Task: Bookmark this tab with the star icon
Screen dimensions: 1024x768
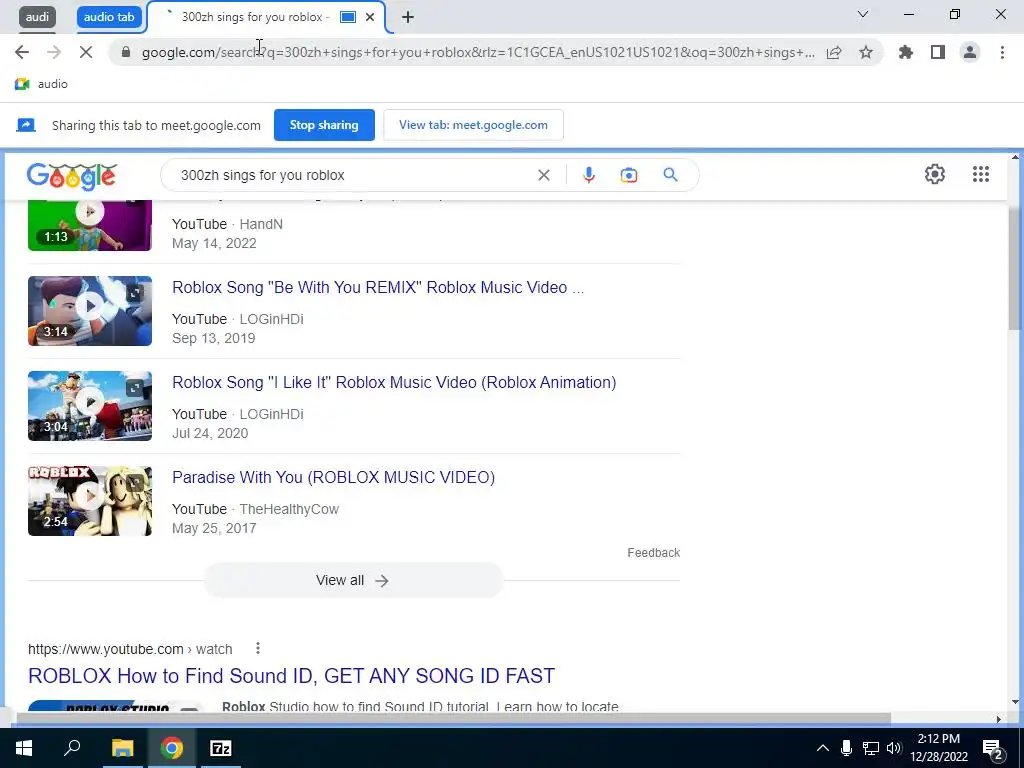Action: (x=866, y=52)
